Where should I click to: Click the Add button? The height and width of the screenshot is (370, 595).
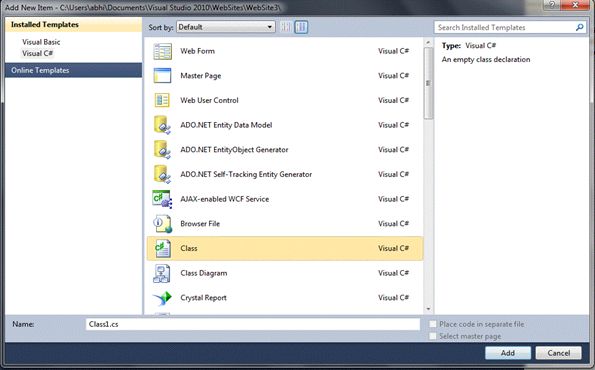pyautogui.click(x=508, y=353)
